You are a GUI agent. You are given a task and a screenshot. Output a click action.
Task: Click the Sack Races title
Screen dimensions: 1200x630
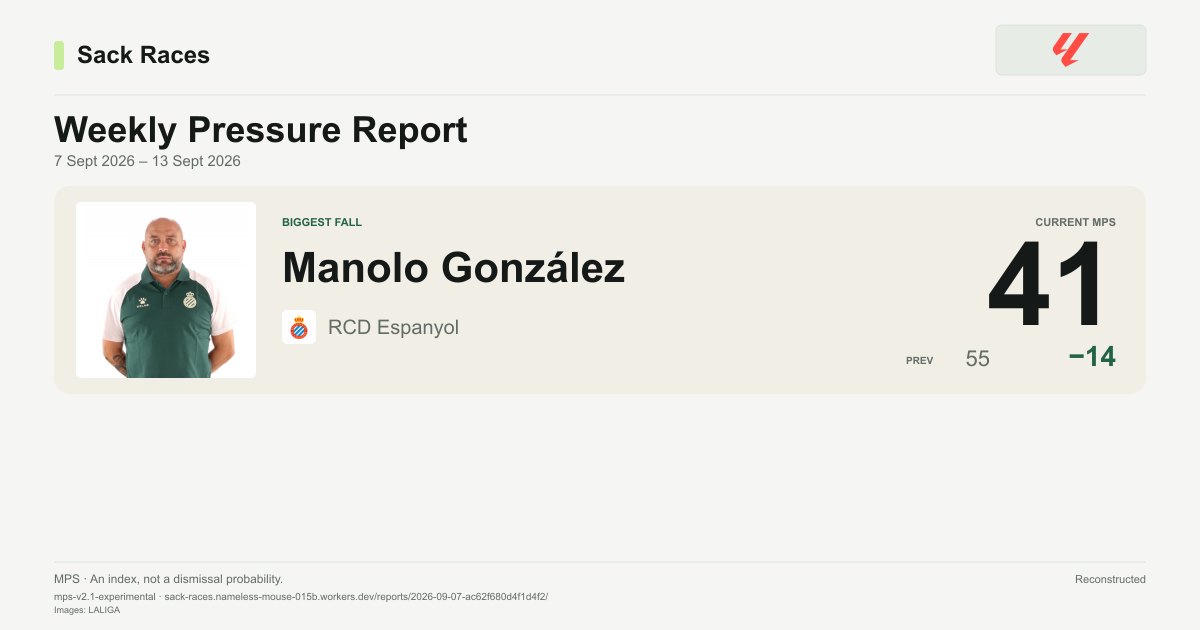point(143,55)
